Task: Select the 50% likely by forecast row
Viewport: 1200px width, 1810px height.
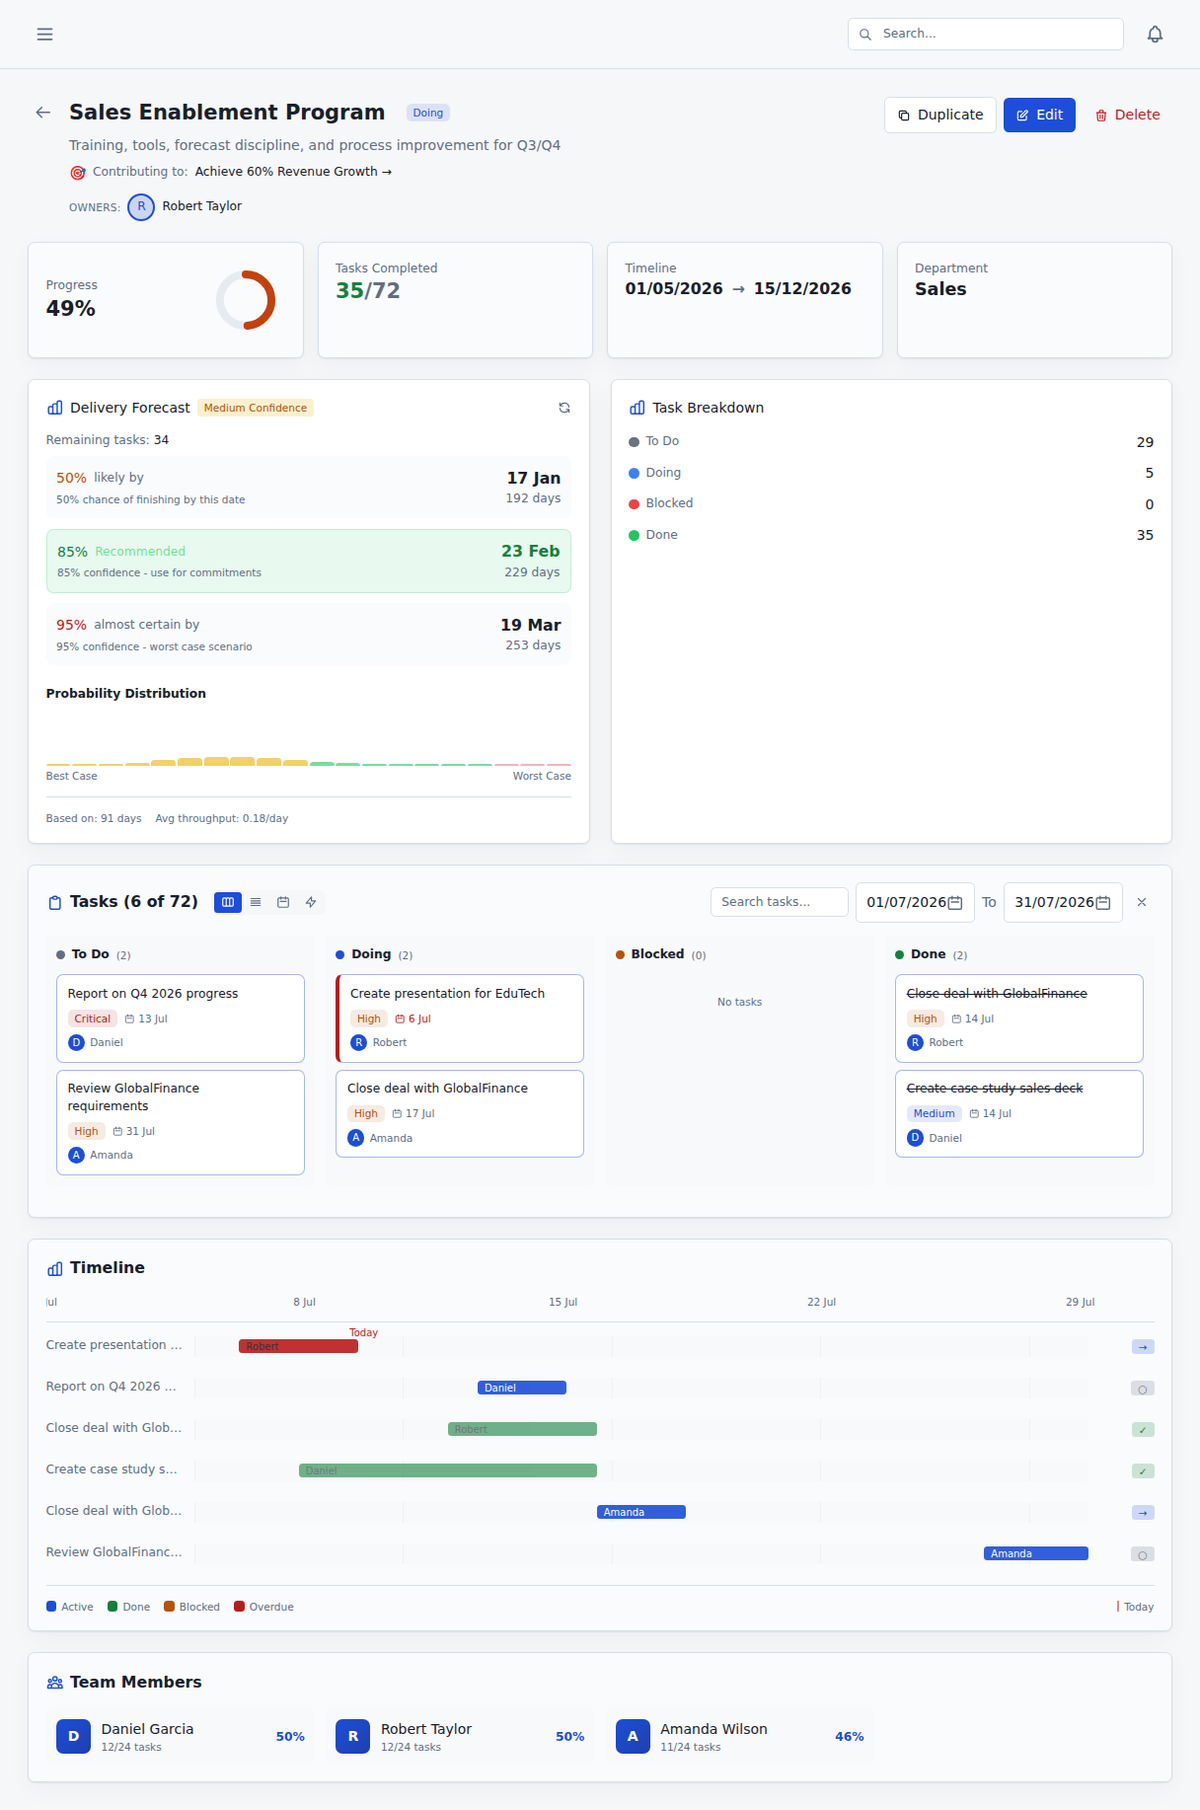Action: (x=308, y=487)
